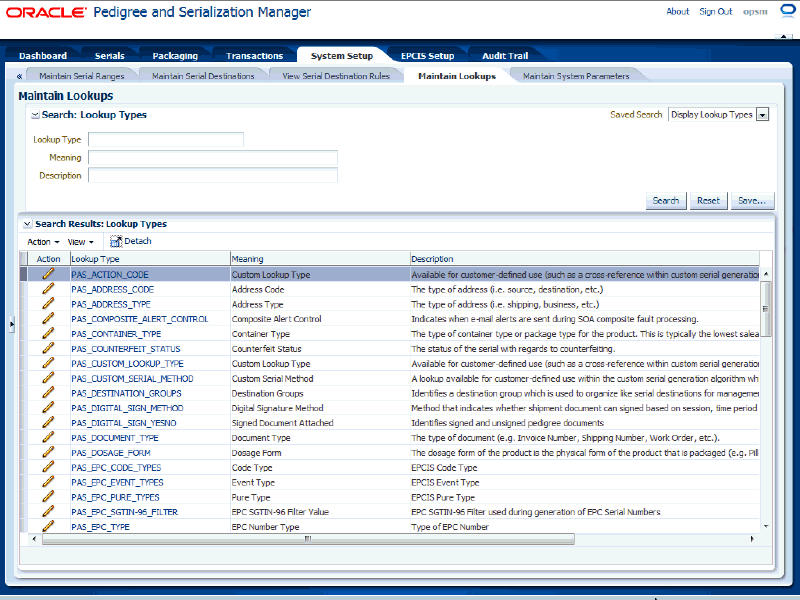Open the Maintain Serial Ranges subtab

[x=82, y=76]
